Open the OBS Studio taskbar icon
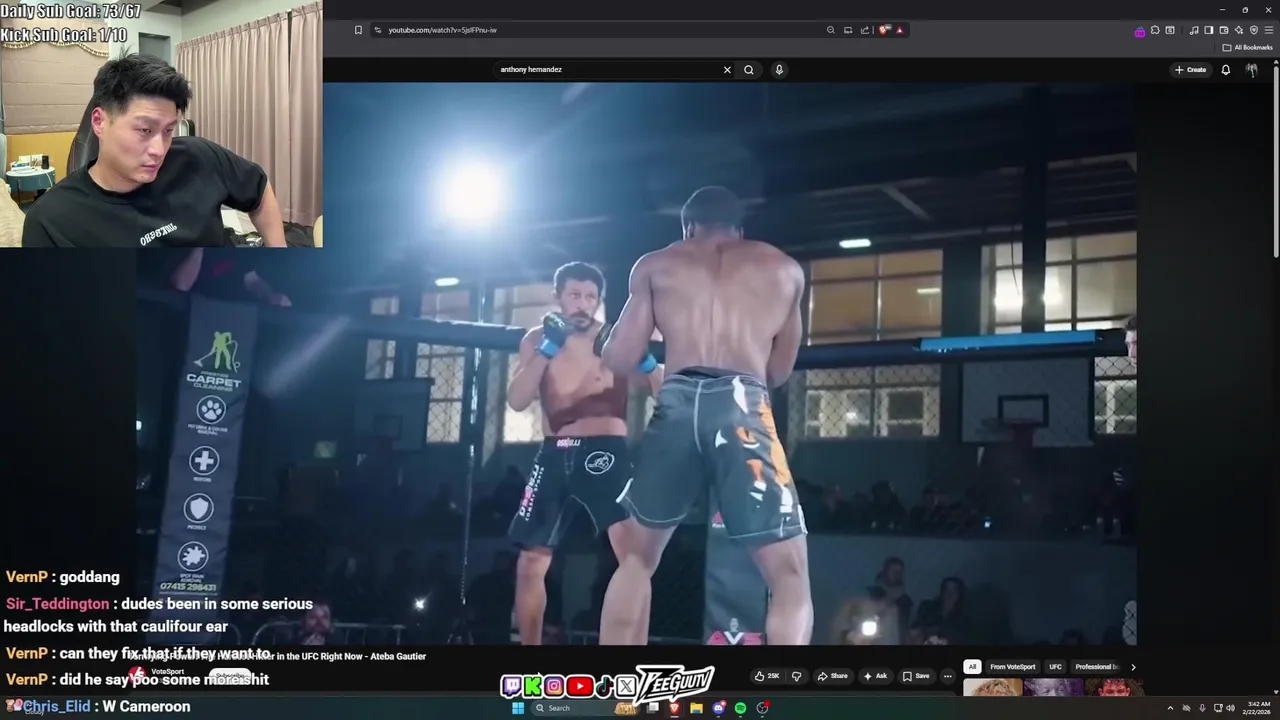 click(762, 708)
